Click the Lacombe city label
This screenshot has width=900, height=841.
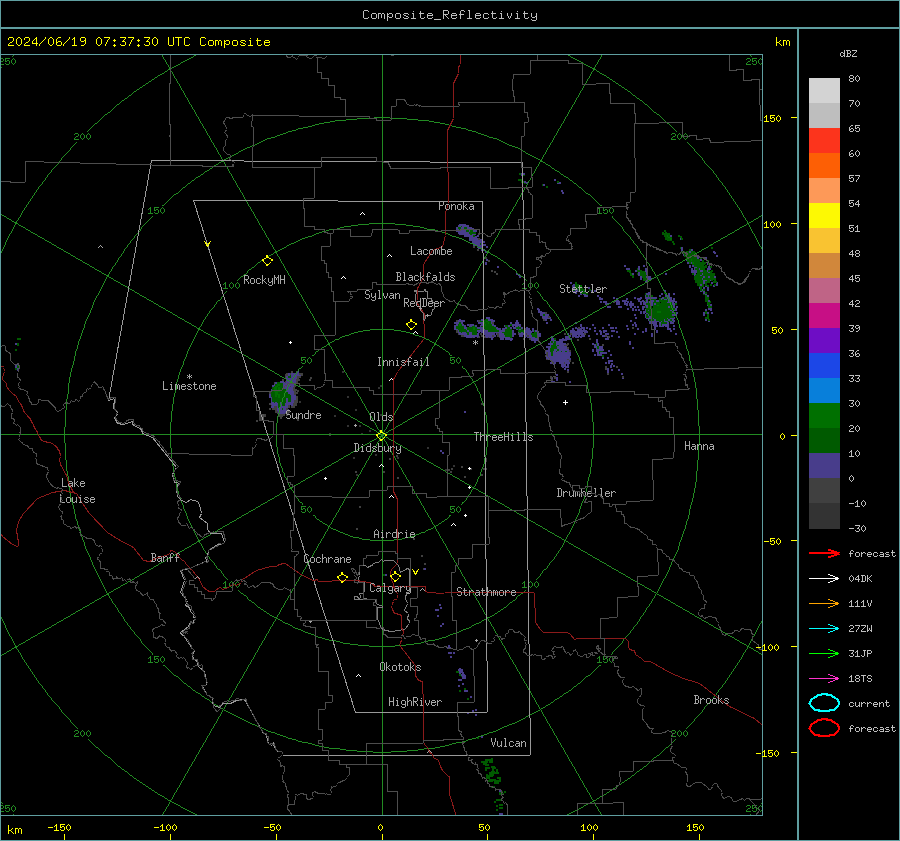(x=431, y=251)
